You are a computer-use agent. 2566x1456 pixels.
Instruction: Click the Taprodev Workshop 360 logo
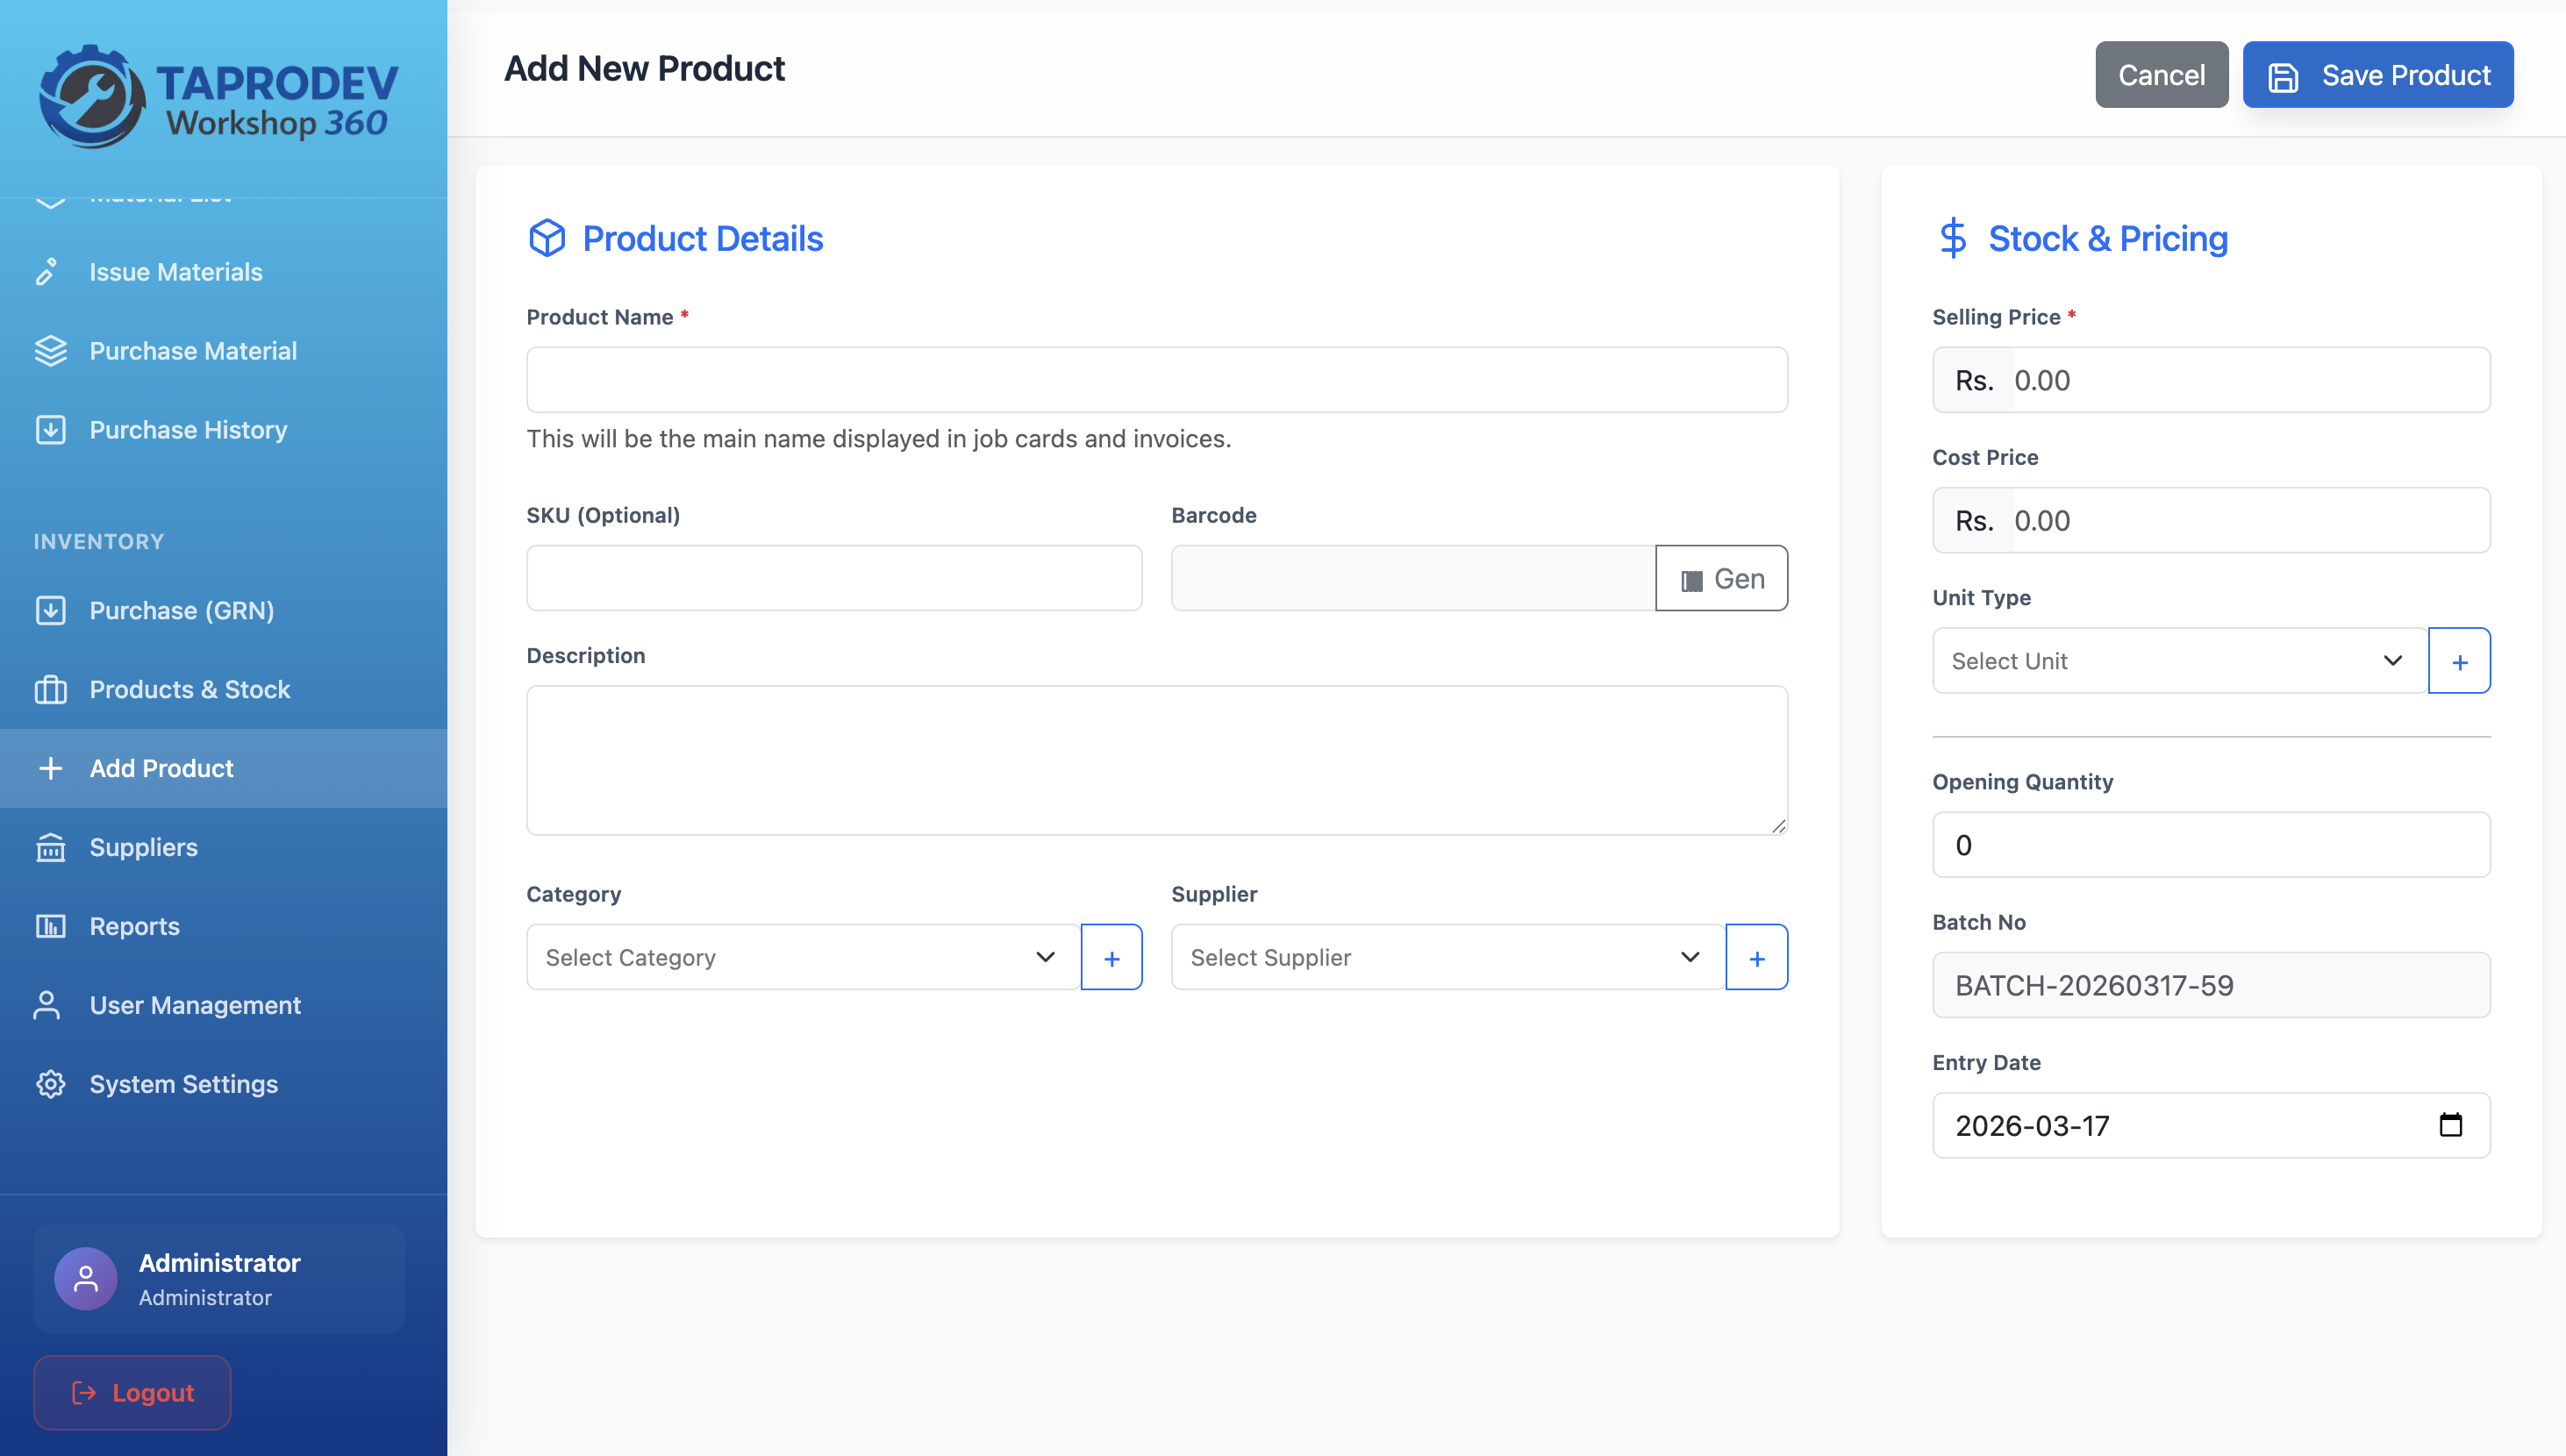219,97
